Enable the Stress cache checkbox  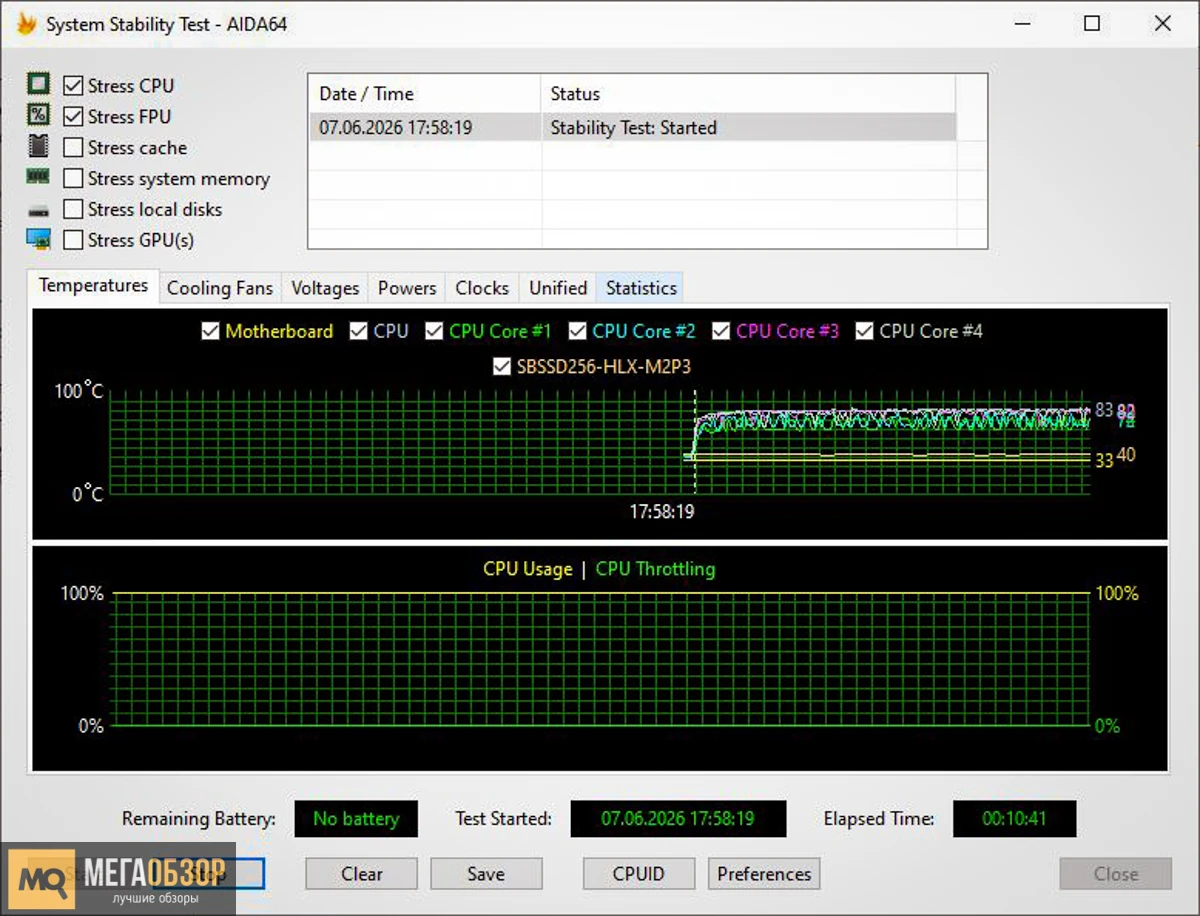pos(73,148)
